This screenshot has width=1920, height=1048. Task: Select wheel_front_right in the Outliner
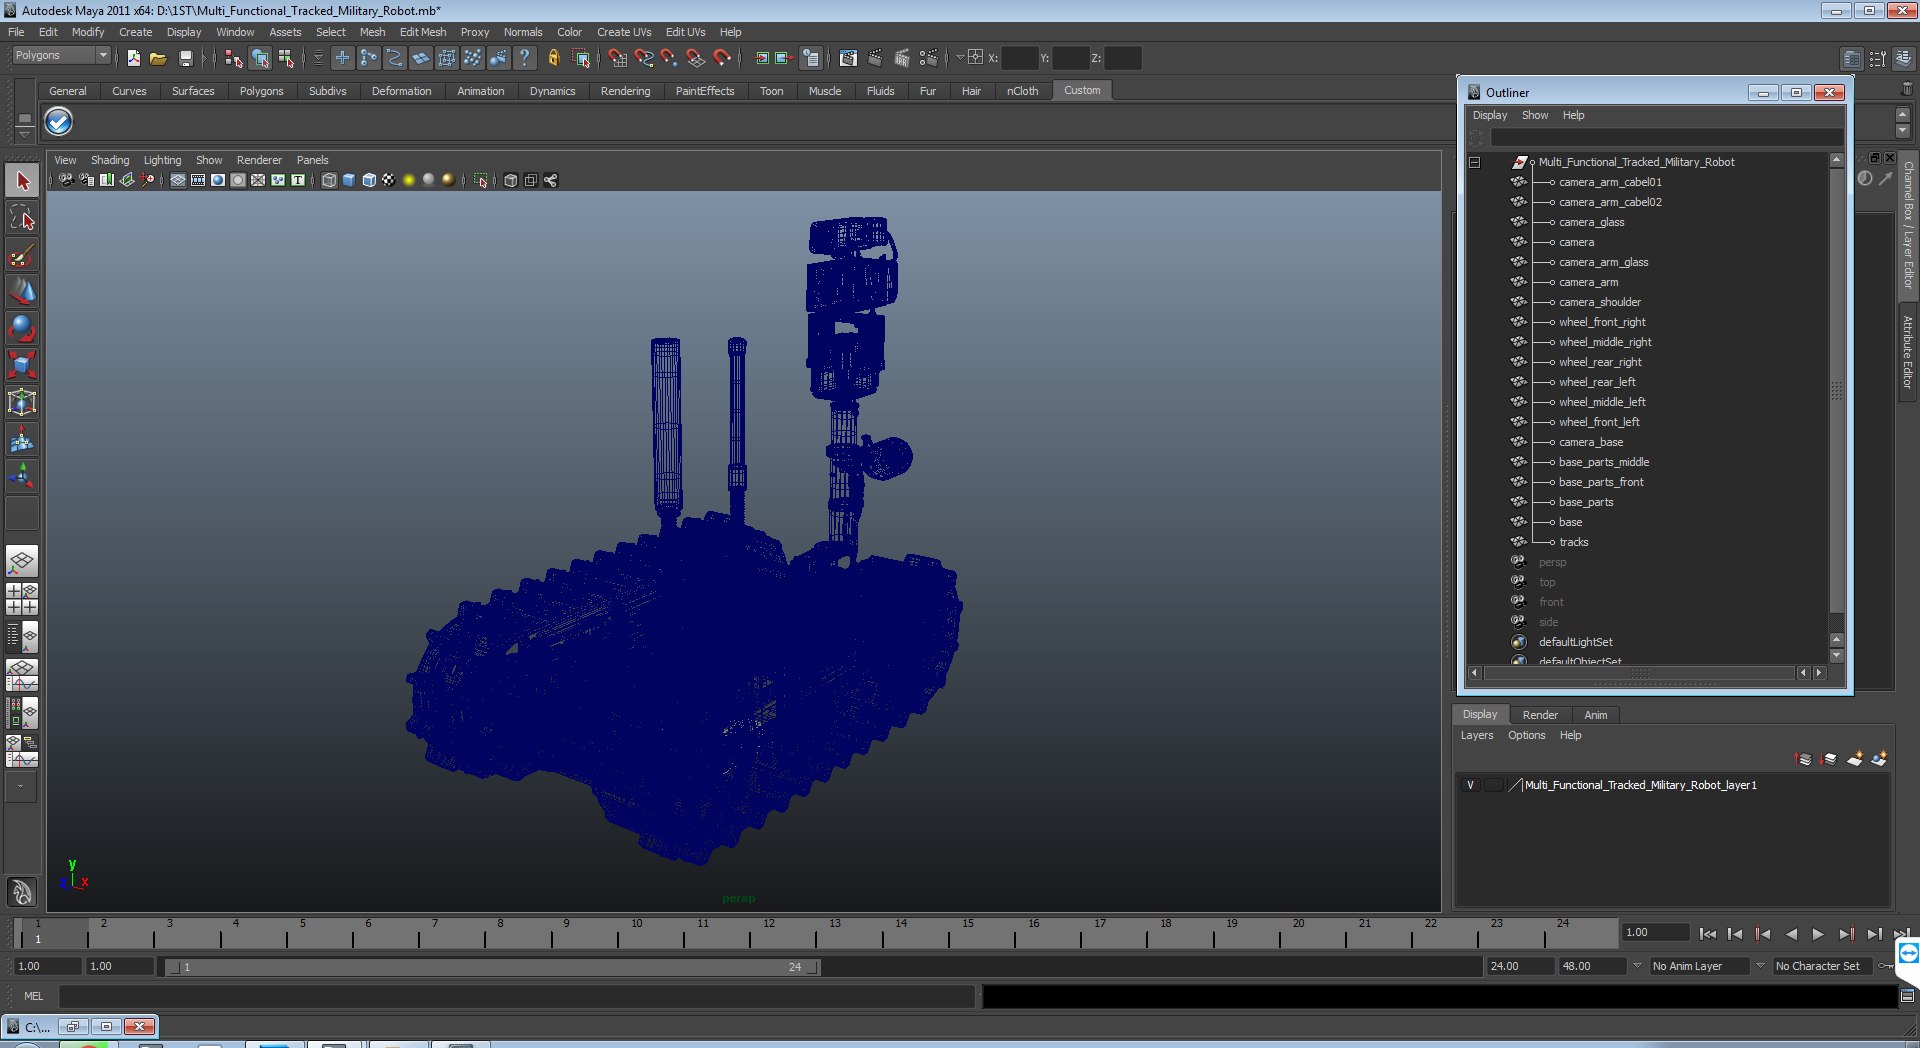coord(1602,322)
